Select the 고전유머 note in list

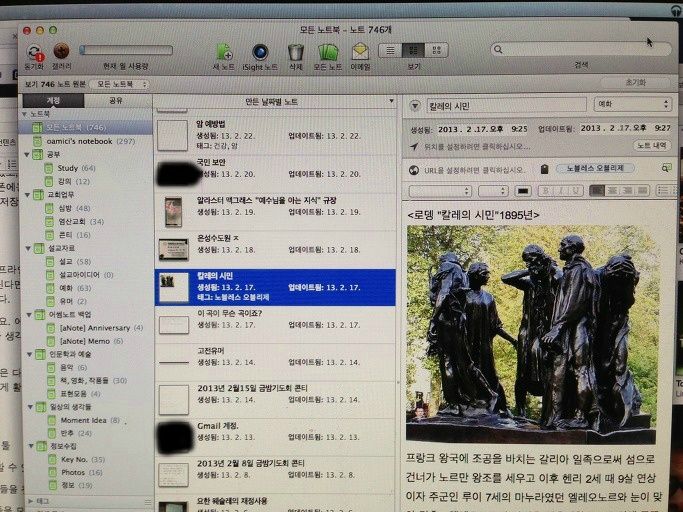click(275, 362)
